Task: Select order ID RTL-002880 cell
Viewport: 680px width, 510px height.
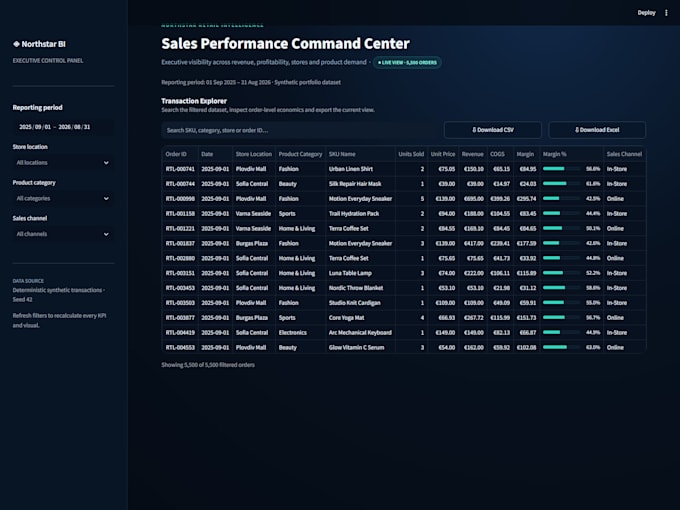Action: (x=180, y=258)
